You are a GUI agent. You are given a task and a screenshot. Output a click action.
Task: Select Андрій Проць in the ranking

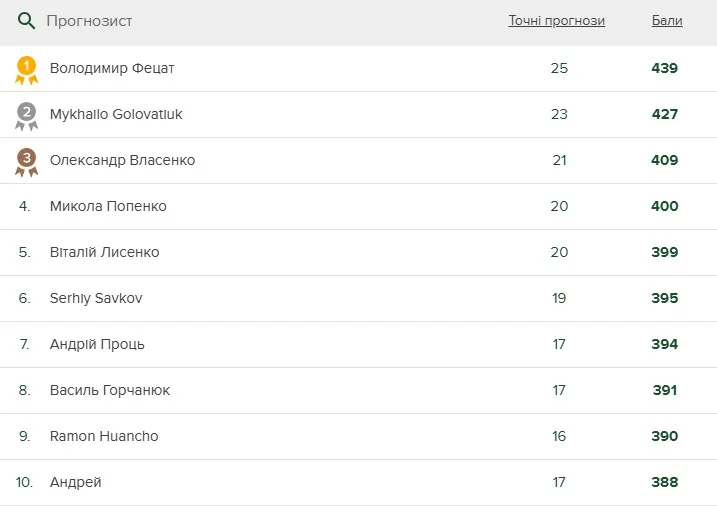point(97,345)
